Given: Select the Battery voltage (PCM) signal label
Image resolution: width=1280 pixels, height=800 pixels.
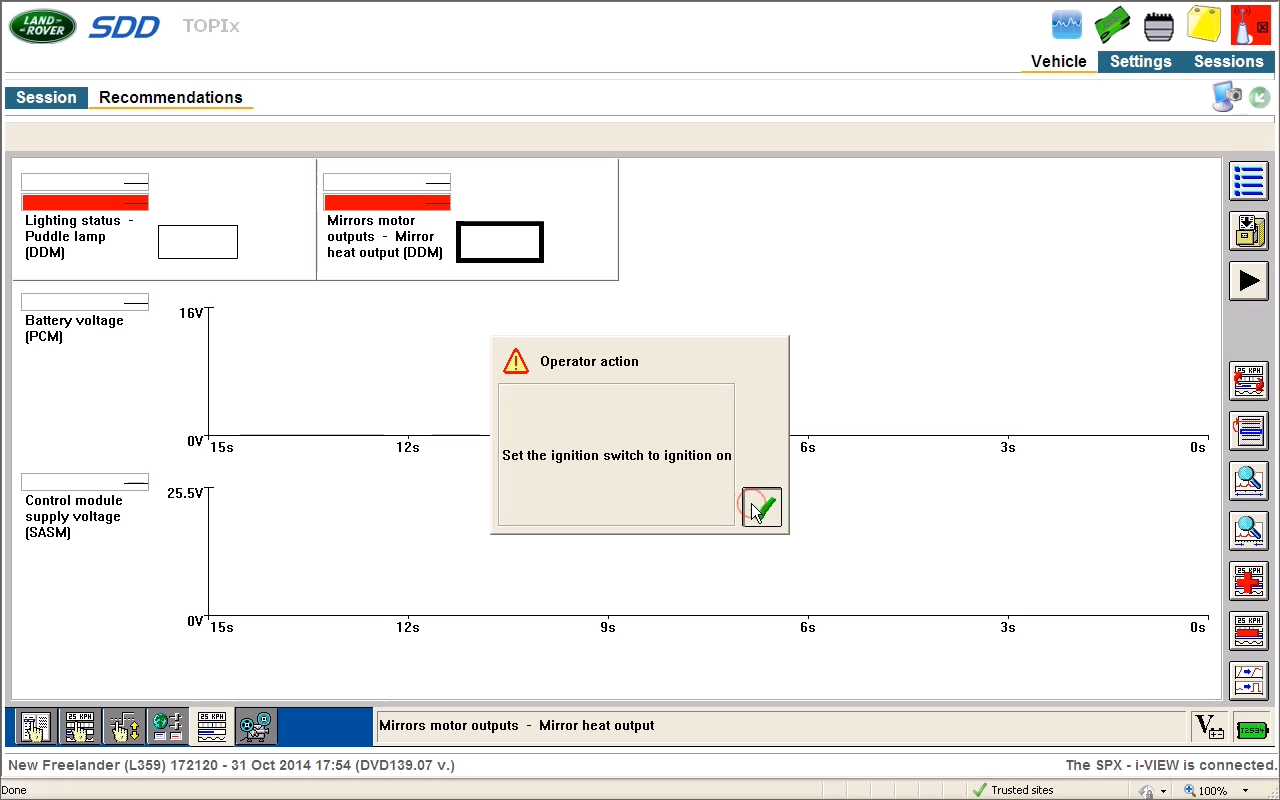Looking at the screenshot, I should 74,328.
